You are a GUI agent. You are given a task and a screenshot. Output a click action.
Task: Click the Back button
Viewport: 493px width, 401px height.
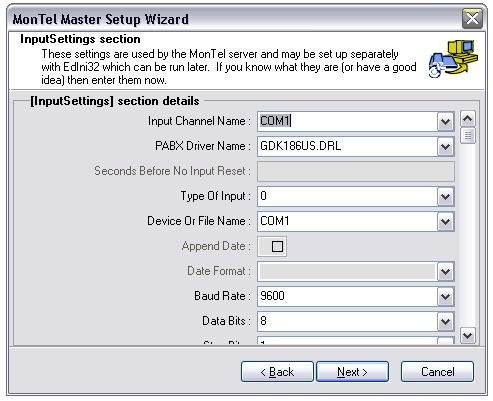coord(277,372)
